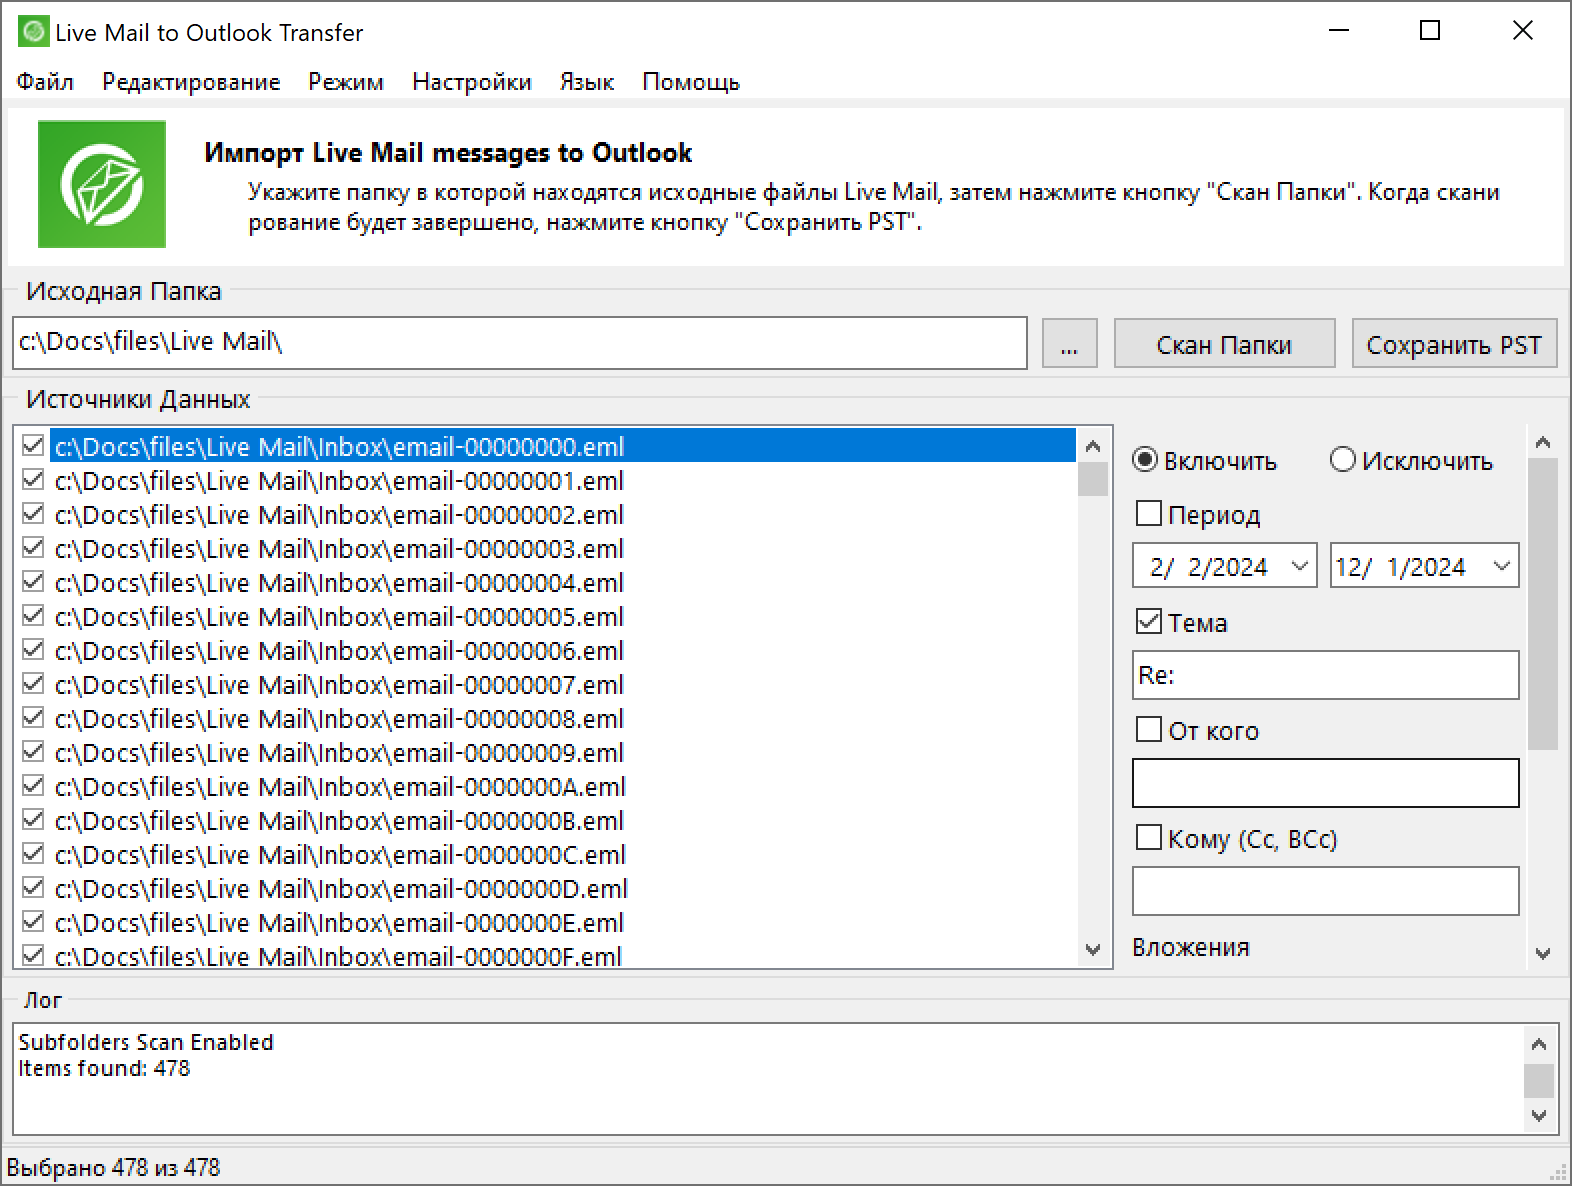Click filter panel scrollbar down arrow

[1543, 954]
